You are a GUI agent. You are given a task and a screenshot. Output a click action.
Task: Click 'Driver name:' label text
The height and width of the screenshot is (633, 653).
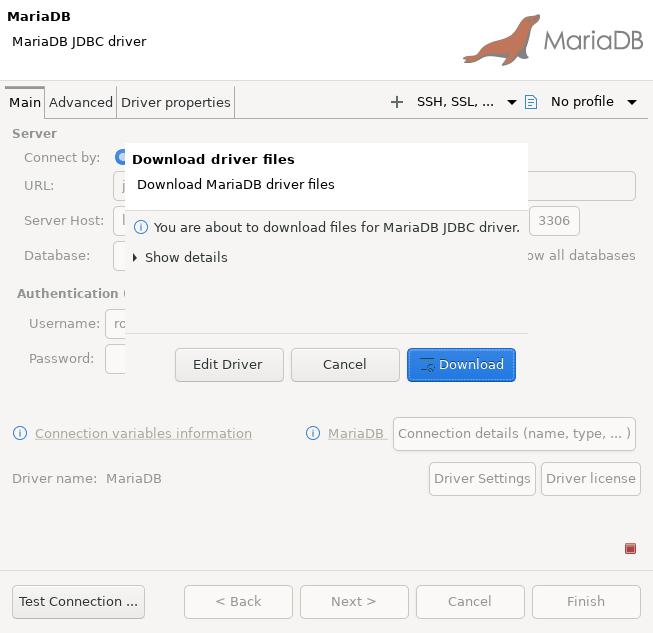pos(55,479)
